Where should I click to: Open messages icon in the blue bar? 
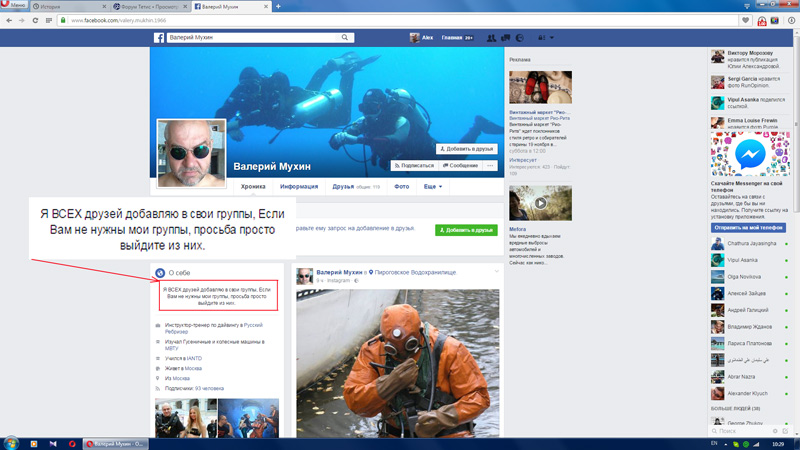[506, 38]
